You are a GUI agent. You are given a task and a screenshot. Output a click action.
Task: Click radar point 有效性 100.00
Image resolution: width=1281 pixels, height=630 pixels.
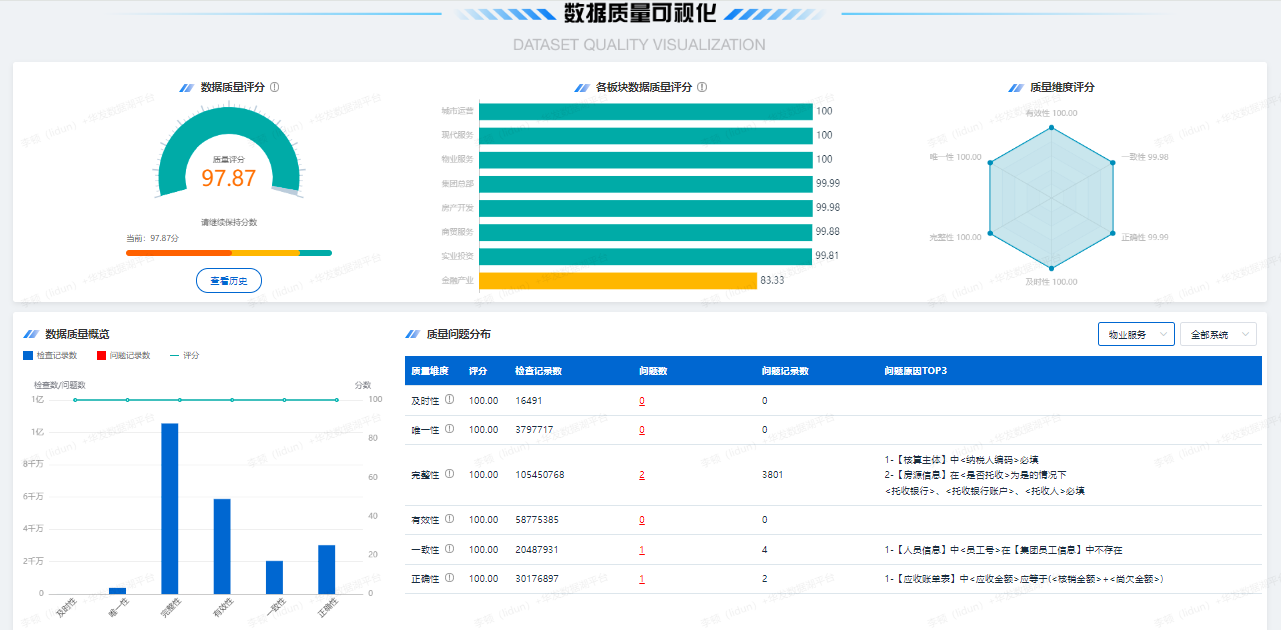[1051, 127]
